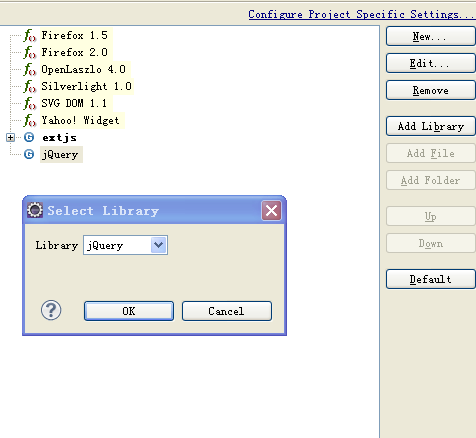Screen dimensions: 476x438
Task: Click the OpenLaszlo 4.0 library icon
Action: click(29, 69)
